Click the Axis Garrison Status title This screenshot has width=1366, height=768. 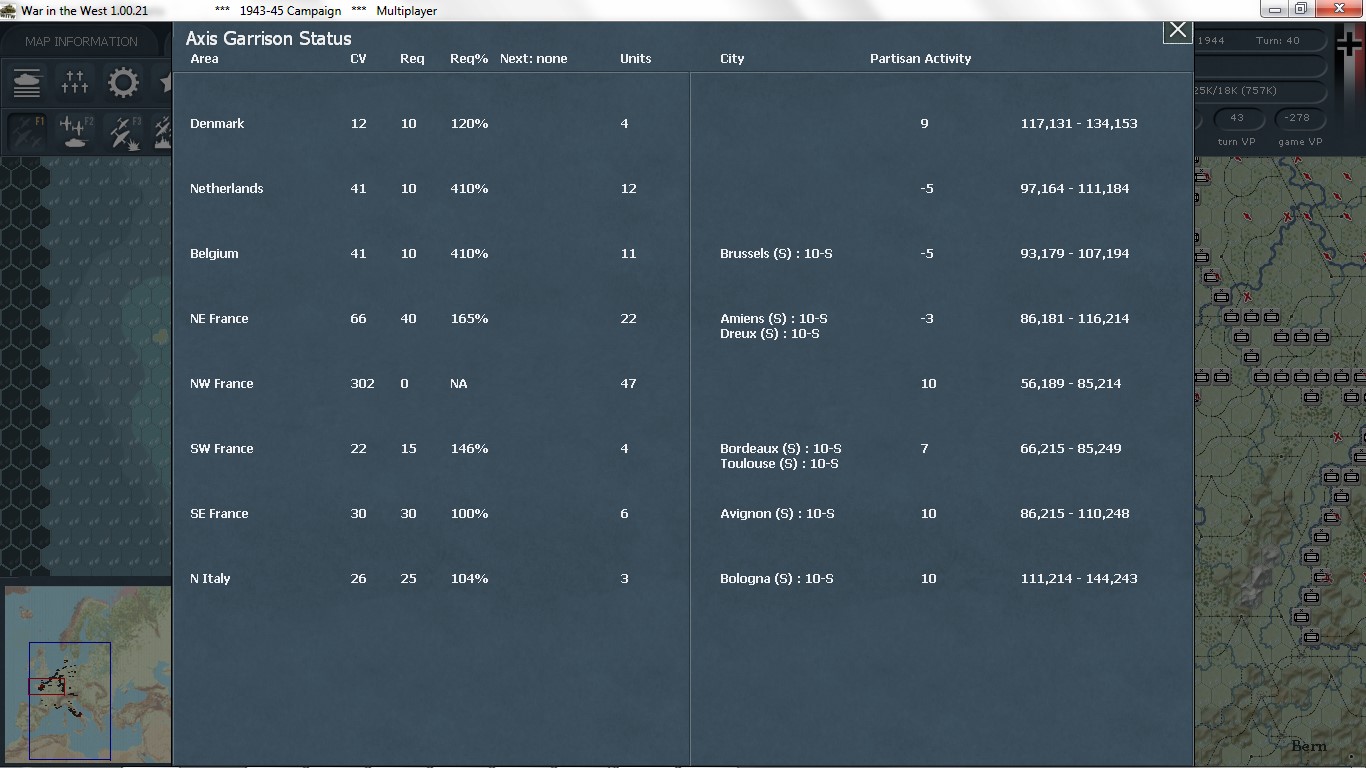268,39
